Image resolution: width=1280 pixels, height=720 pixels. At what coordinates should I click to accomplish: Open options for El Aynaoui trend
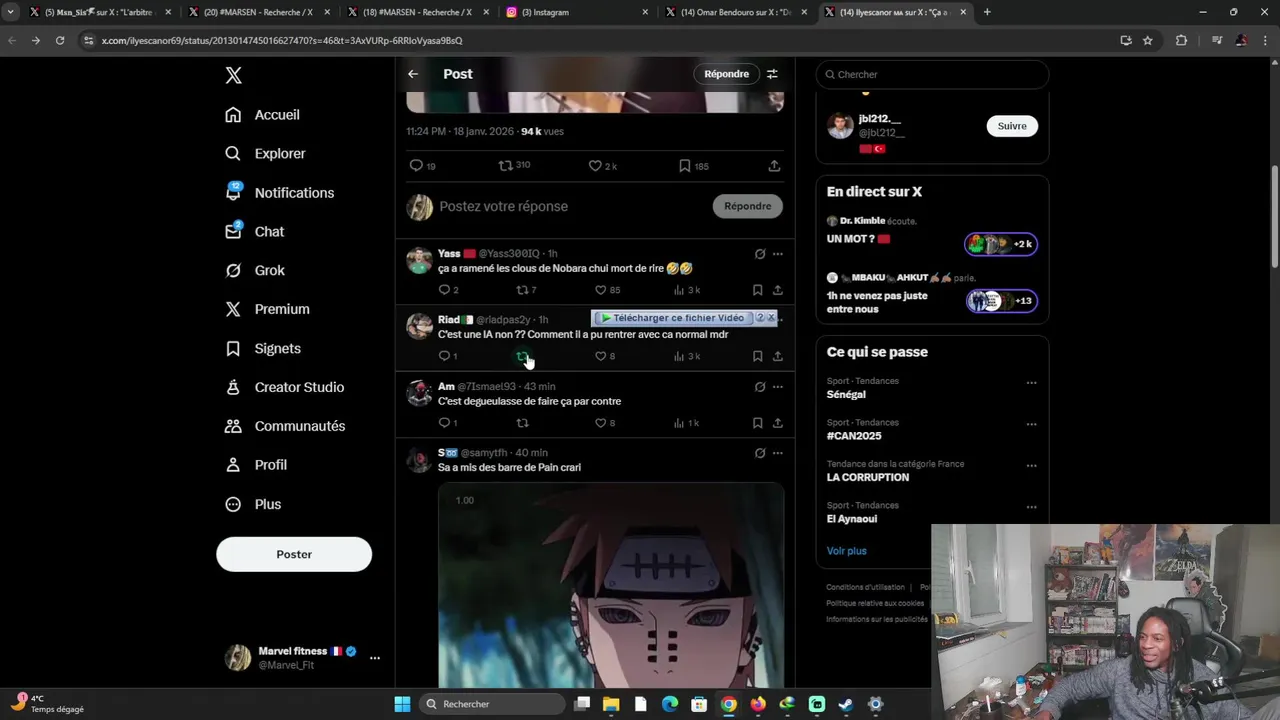click(x=1031, y=507)
